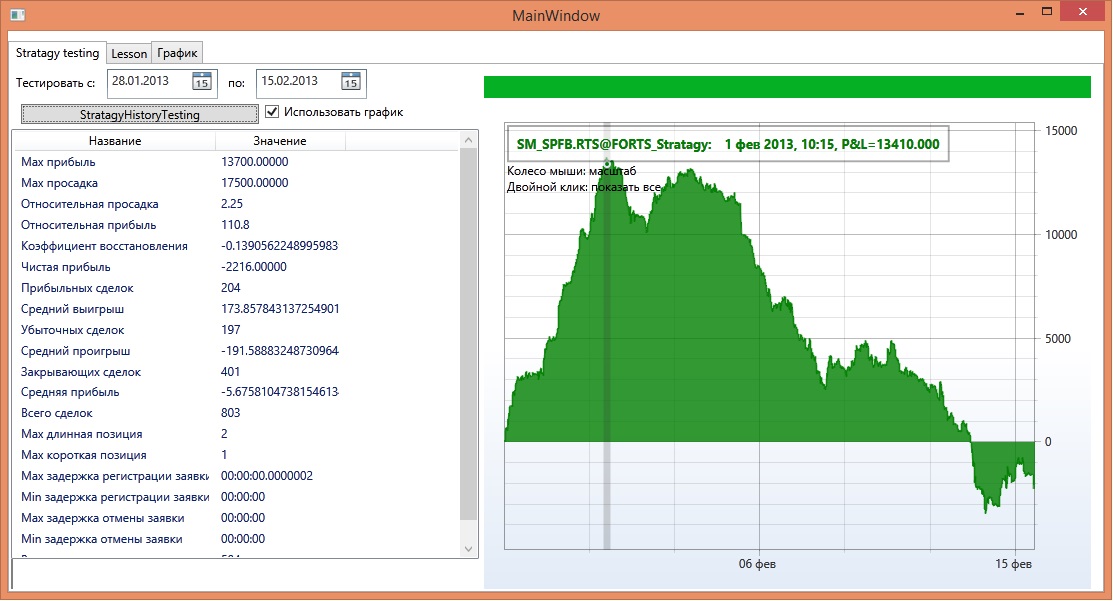The image size is (1113, 601).
Task: Click the Название column header
Action: [x=115, y=141]
